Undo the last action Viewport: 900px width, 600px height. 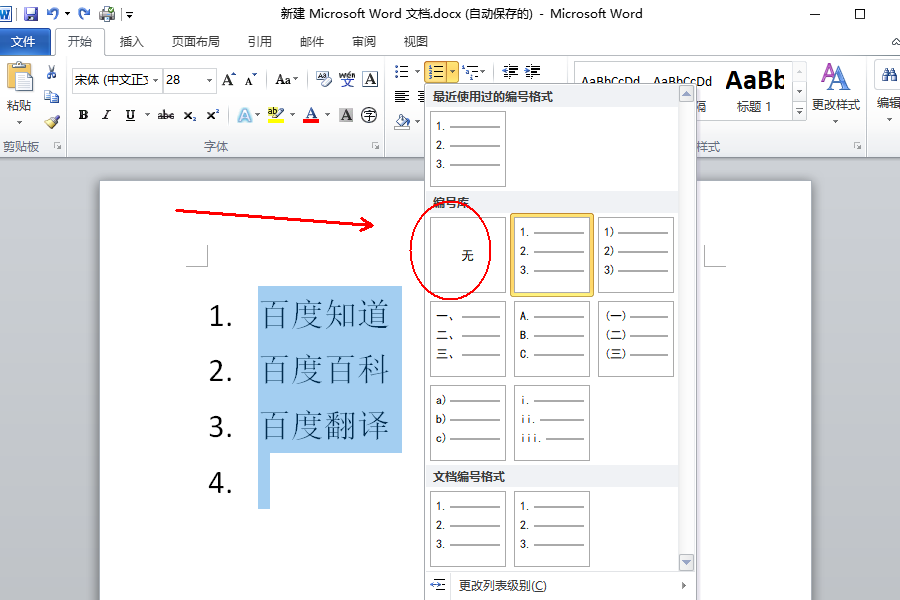[x=53, y=13]
